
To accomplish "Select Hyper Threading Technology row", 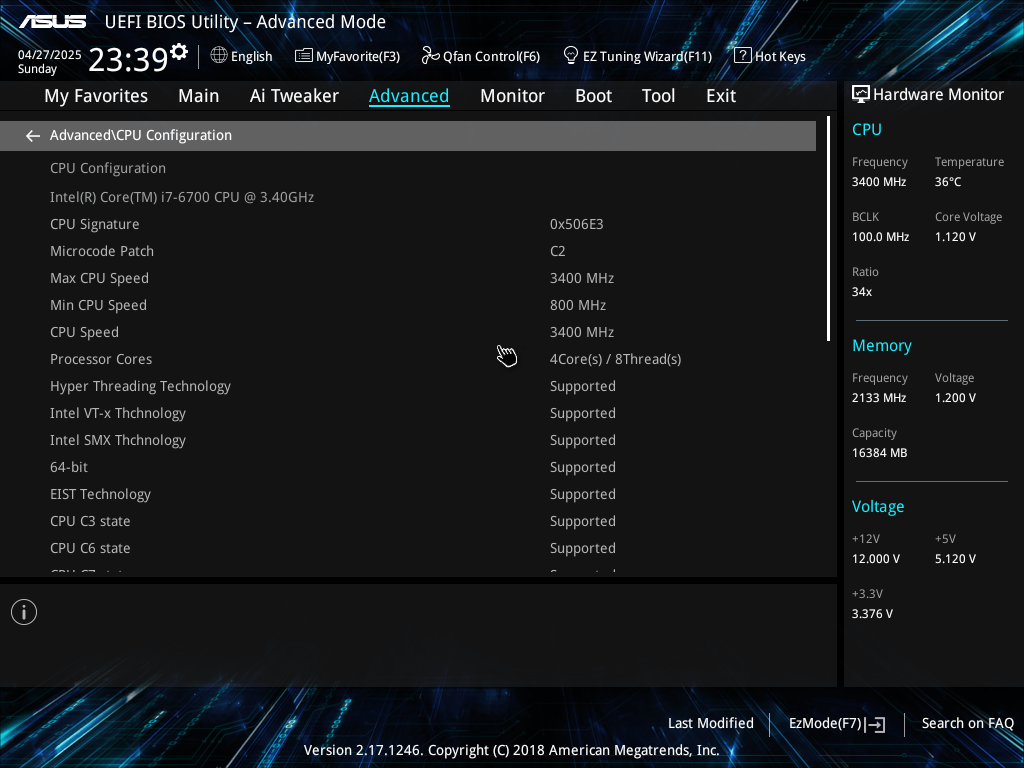I will coord(408,386).
